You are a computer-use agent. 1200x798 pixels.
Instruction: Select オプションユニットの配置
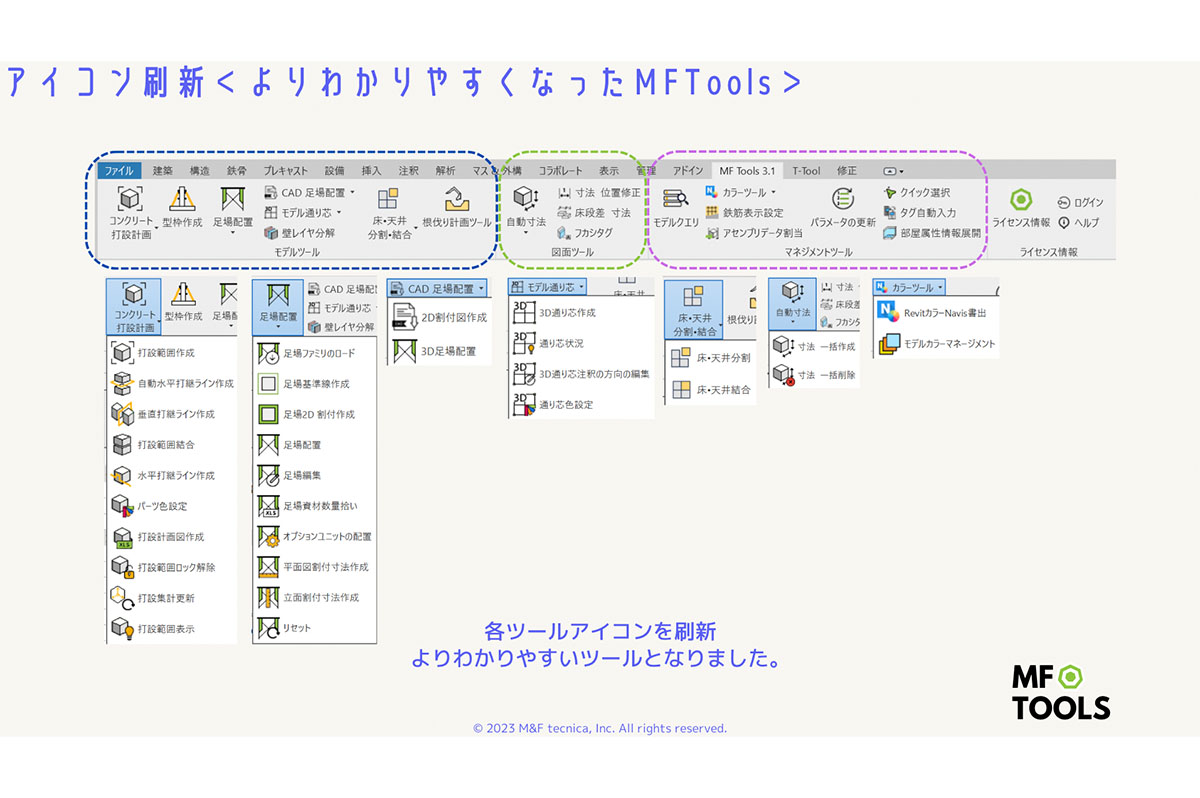[314, 537]
